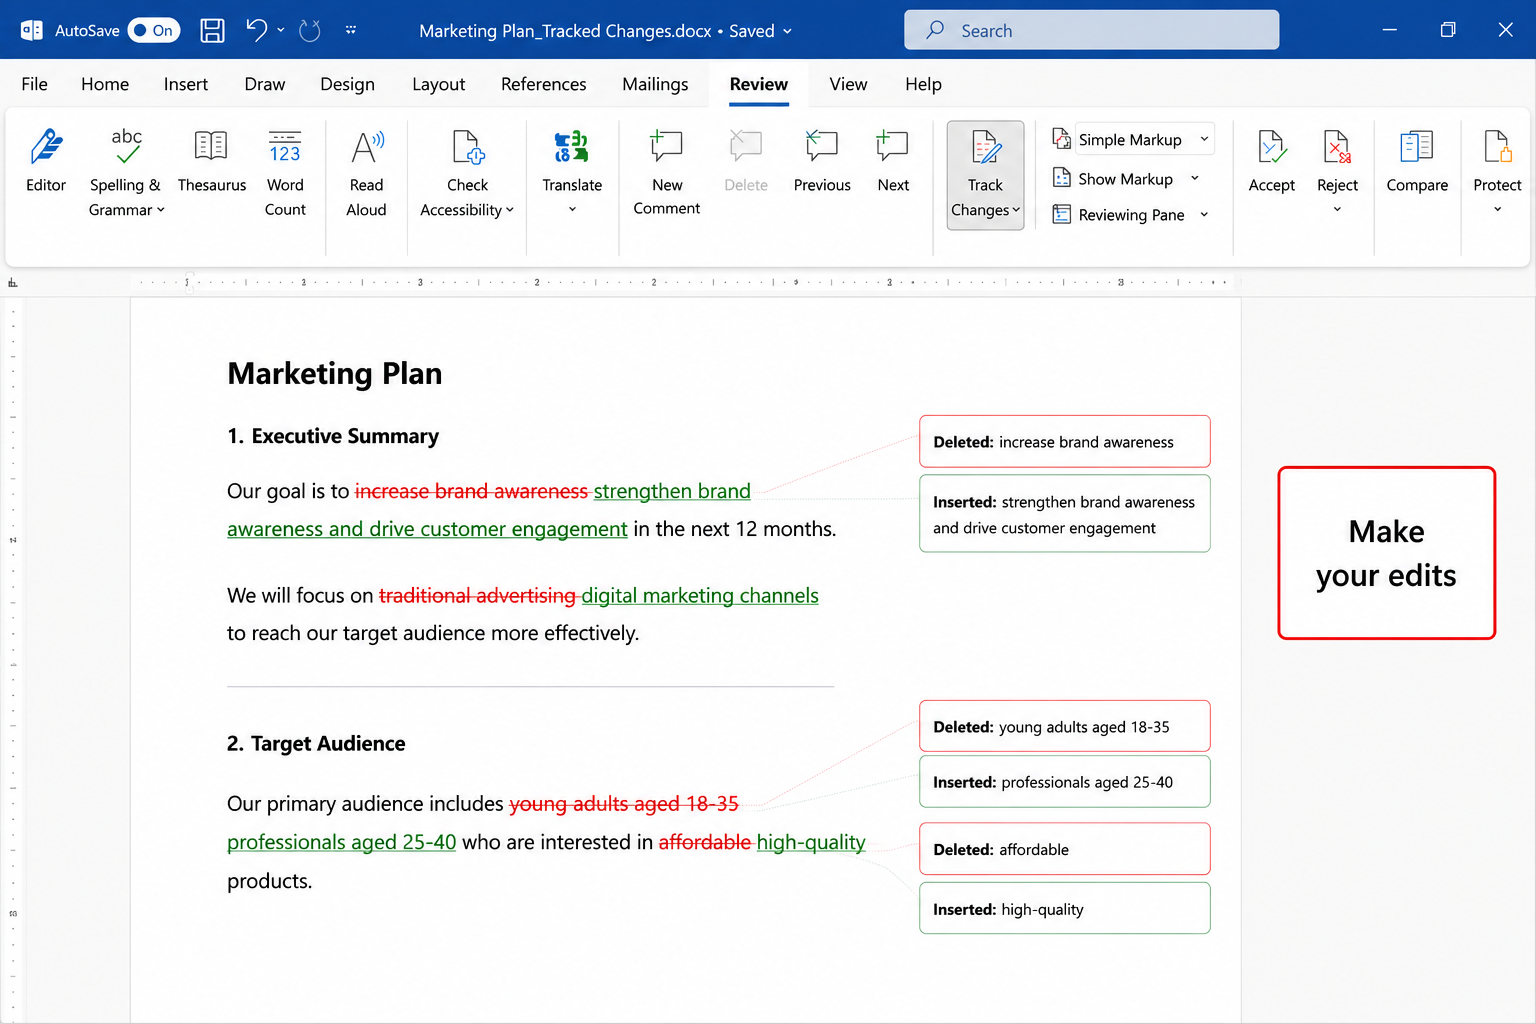Open the Draw tab
1536x1024 pixels.
pyautogui.click(x=265, y=84)
